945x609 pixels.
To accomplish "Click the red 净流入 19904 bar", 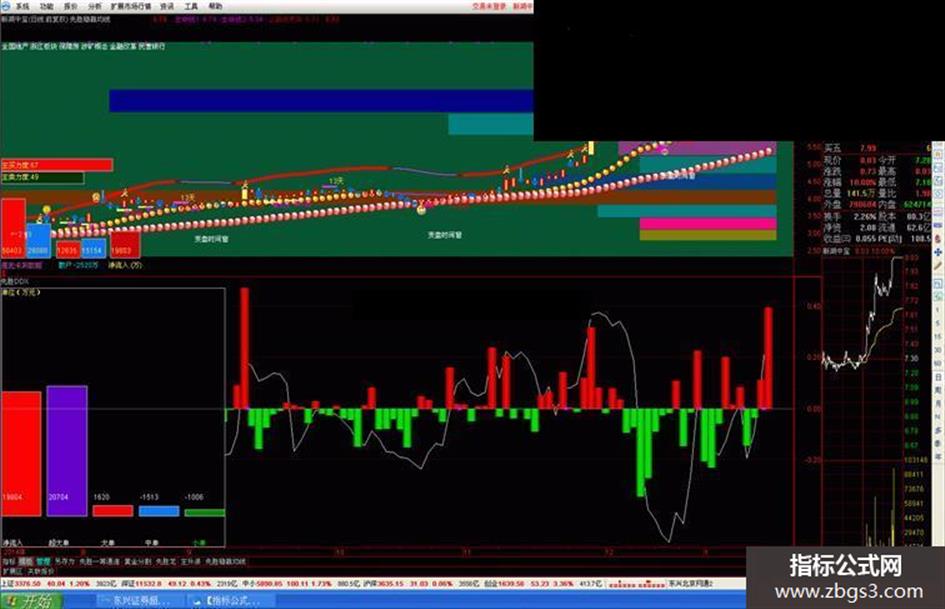I will click(21, 453).
